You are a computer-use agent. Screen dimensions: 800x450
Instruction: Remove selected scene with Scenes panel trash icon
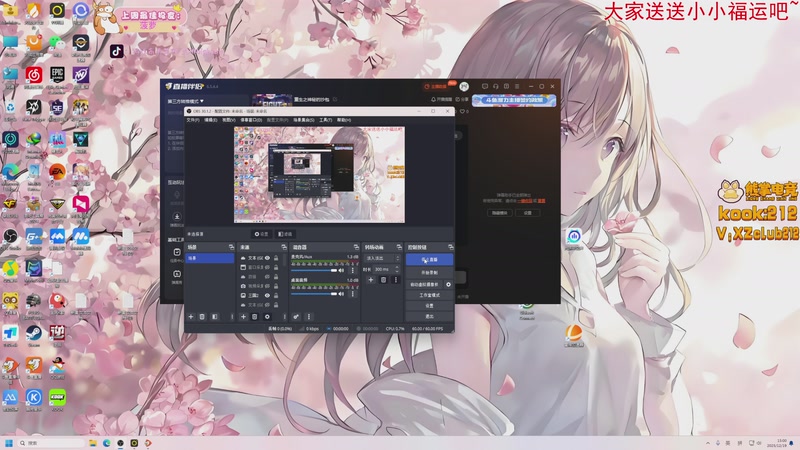pos(202,317)
